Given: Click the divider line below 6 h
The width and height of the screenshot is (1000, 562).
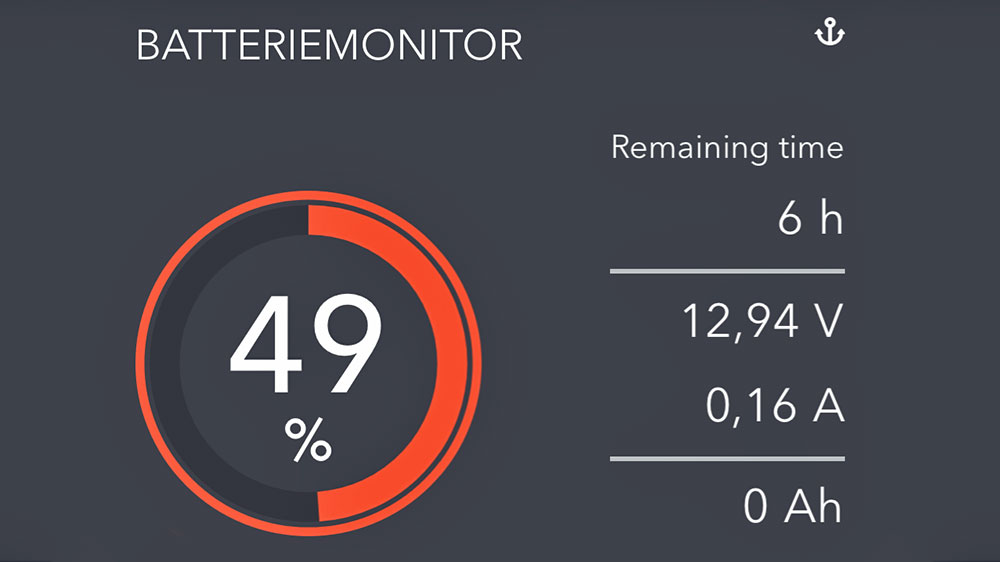Looking at the screenshot, I should coord(727,271).
